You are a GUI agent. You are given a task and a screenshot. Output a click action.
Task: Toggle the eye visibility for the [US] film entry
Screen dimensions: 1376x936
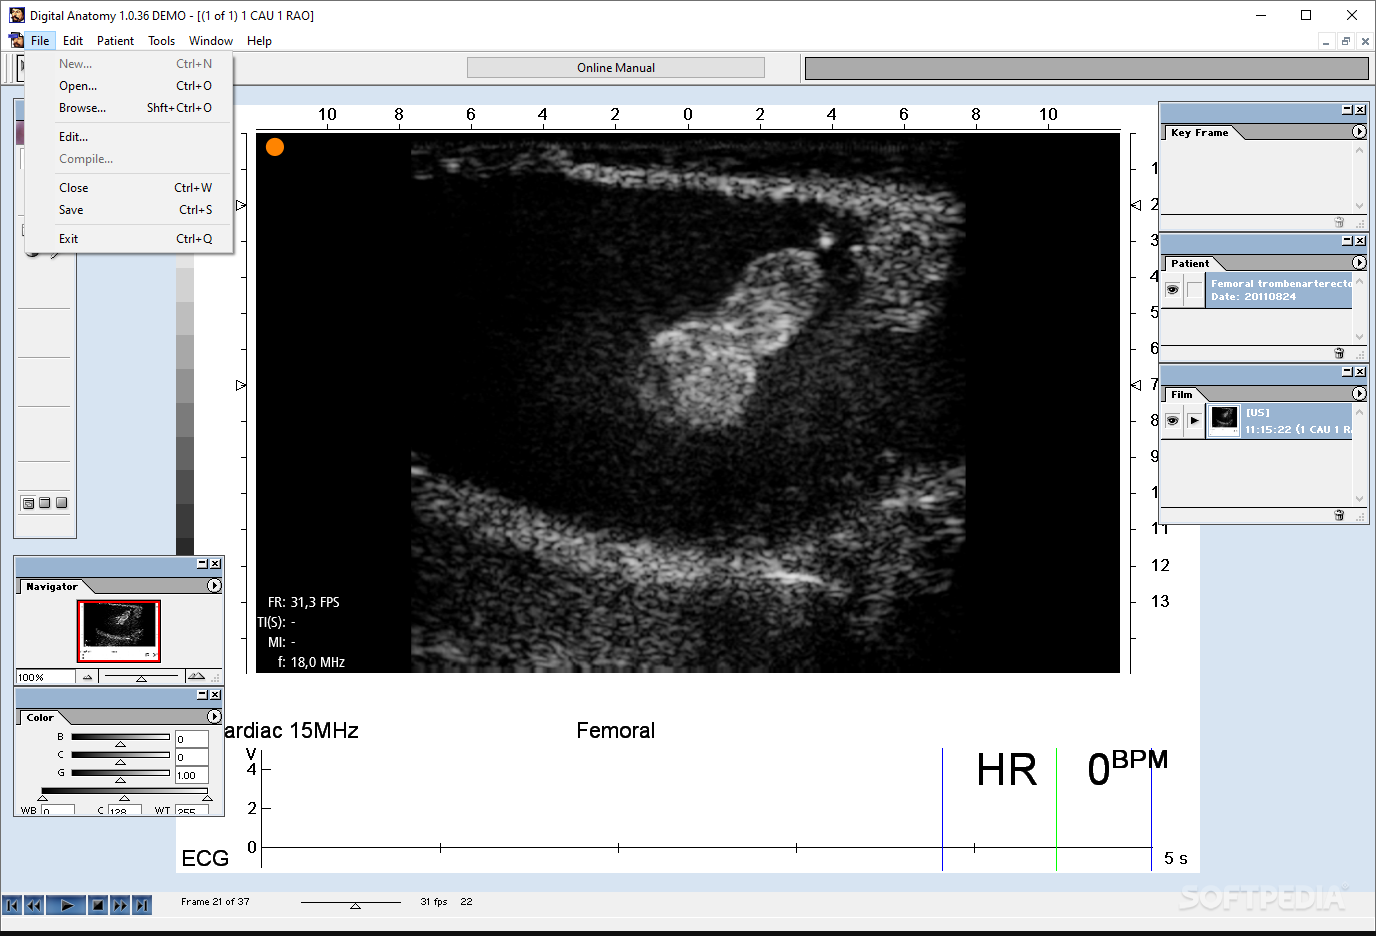point(1172,421)
